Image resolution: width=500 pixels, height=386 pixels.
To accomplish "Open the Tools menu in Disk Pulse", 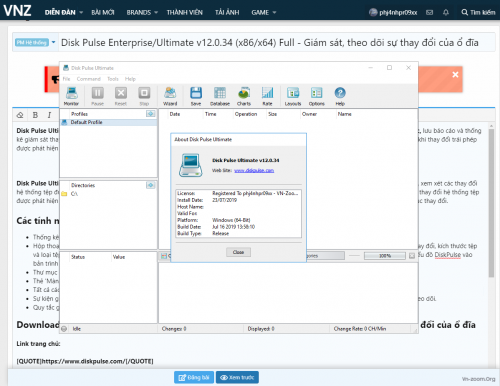I will coord(113,79).
